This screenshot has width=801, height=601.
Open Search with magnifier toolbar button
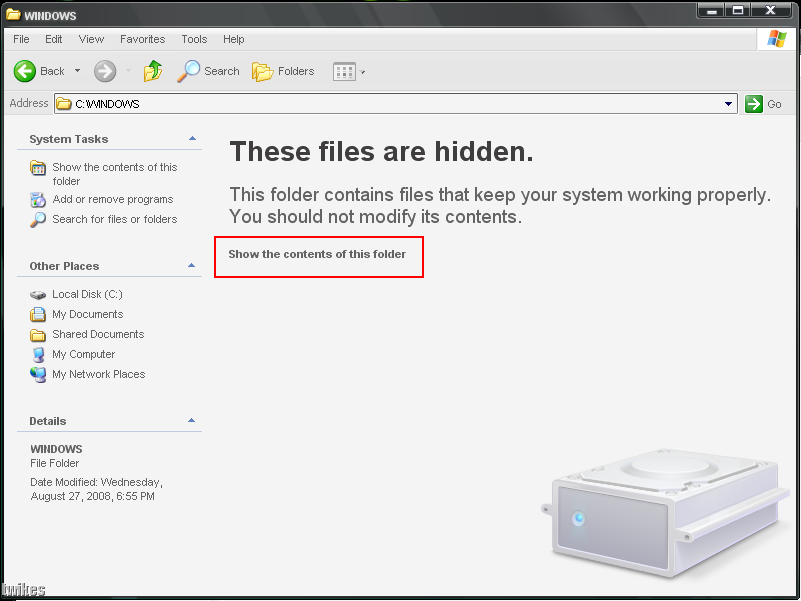[x=208, y=71]
